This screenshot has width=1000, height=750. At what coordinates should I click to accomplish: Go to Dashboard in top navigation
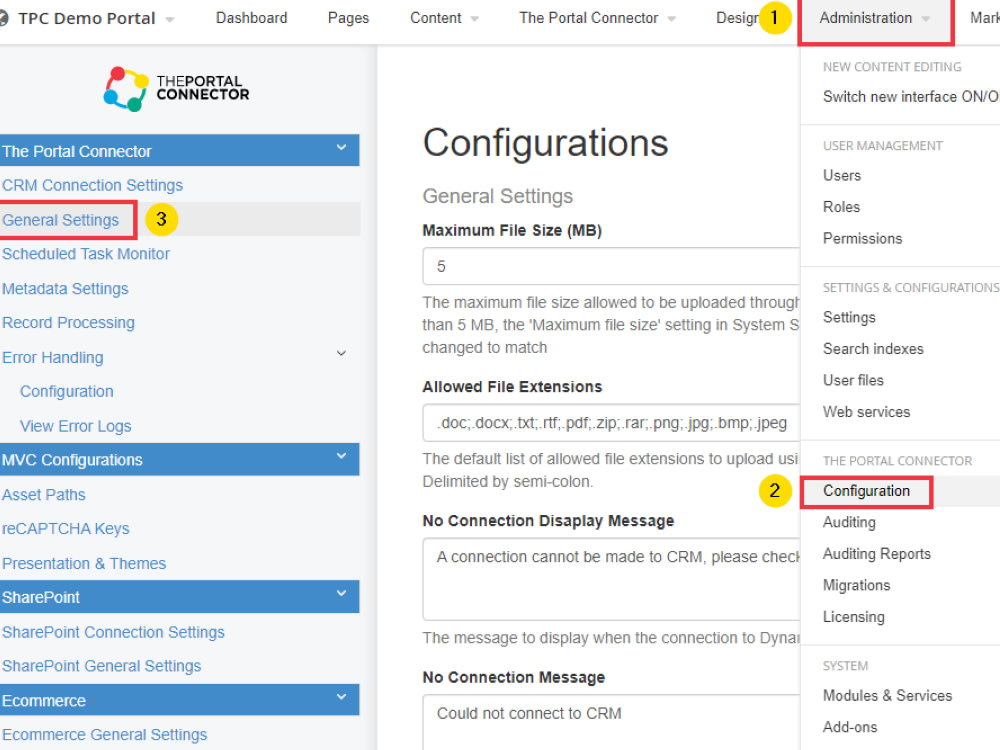251,18
